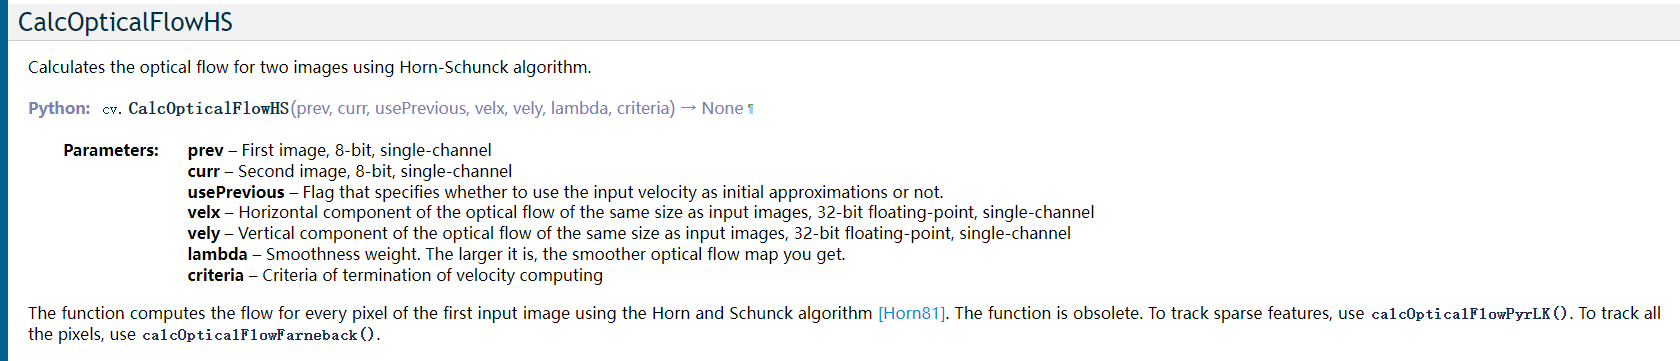Click the blue vertical bar at left edge
Image resolution: width=1680 pixels, height=361 pixels.
[x=3, y=180]
